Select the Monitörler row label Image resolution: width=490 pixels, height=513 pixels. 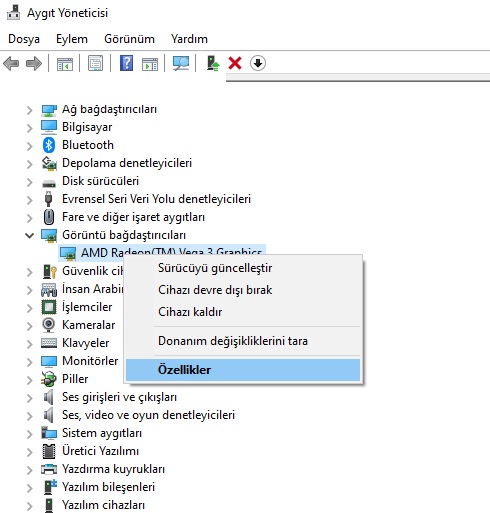(x=90, y=361)
